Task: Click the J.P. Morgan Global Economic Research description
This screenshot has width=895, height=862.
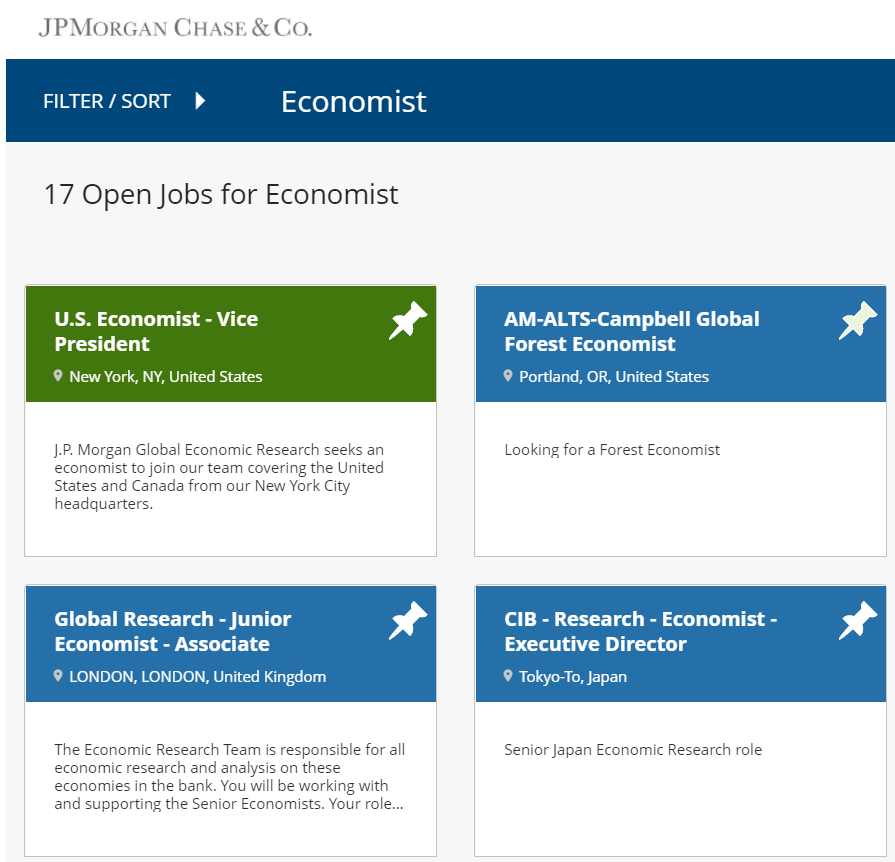Action: [x=219, y=477]
